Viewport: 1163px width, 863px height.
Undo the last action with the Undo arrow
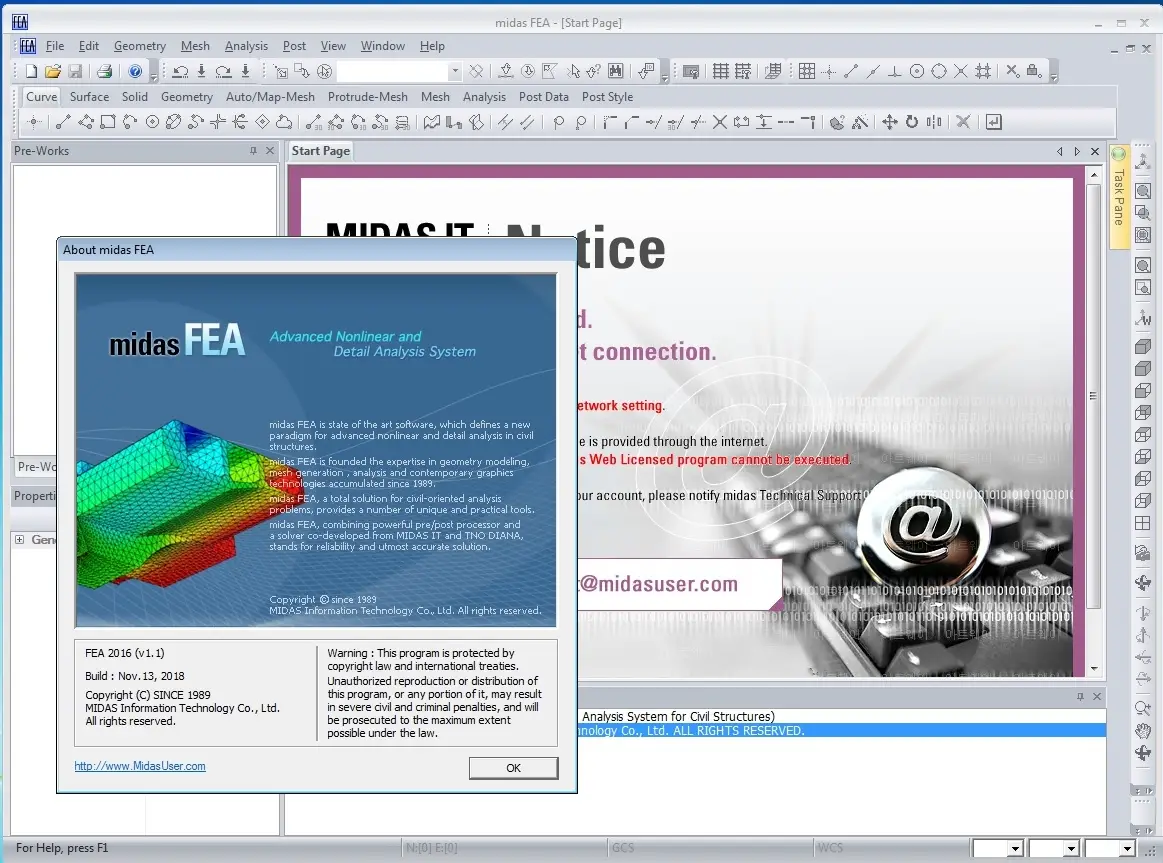180,71
